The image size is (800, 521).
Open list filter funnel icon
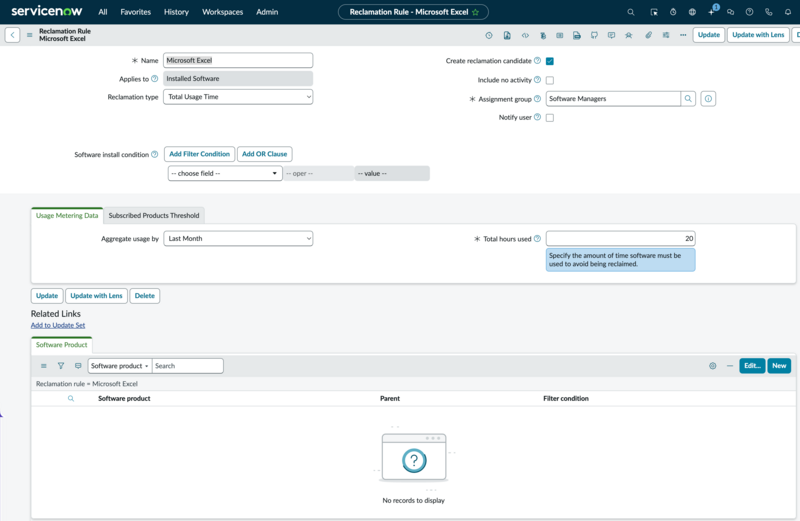tap(61, 366)
